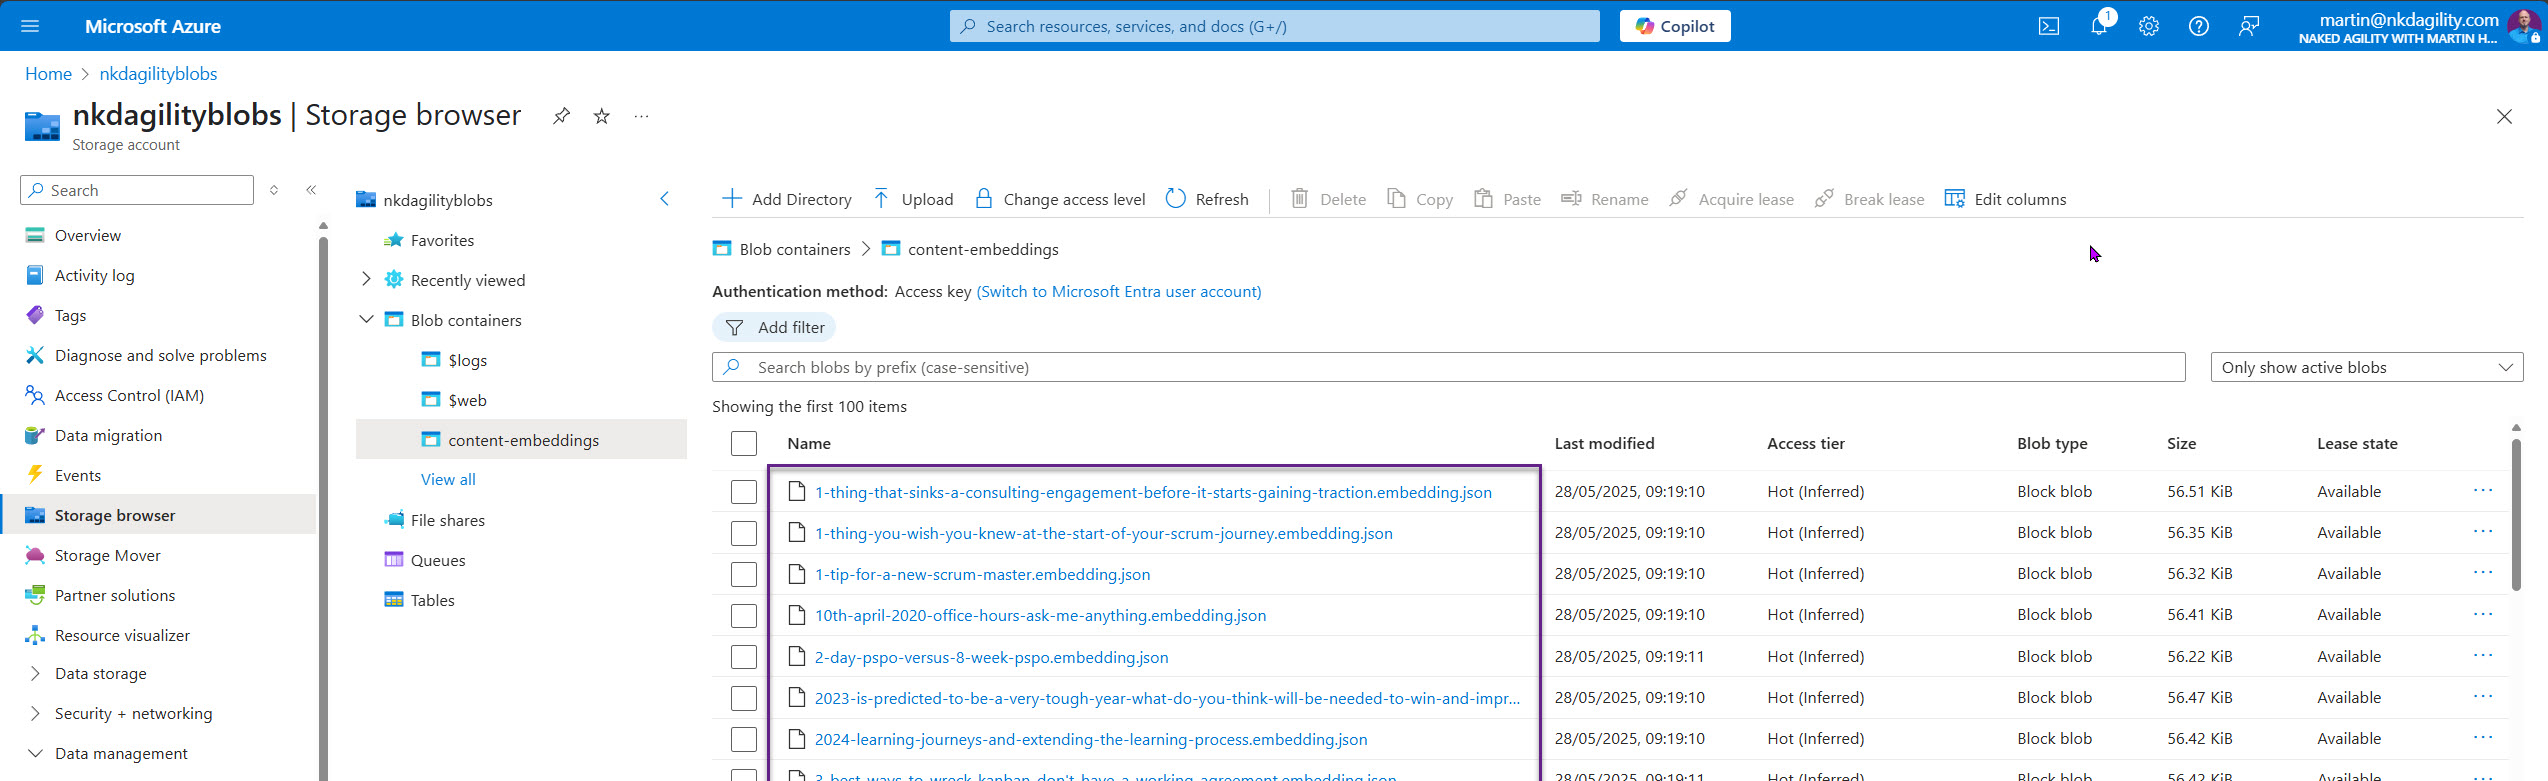Click Add Directory in the toolbar

click(787, 199)
